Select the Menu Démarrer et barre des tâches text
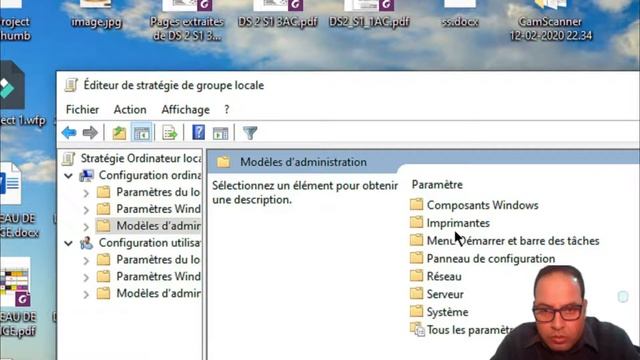This screenshot has height=360, width=640. click(x=513, y=240)
